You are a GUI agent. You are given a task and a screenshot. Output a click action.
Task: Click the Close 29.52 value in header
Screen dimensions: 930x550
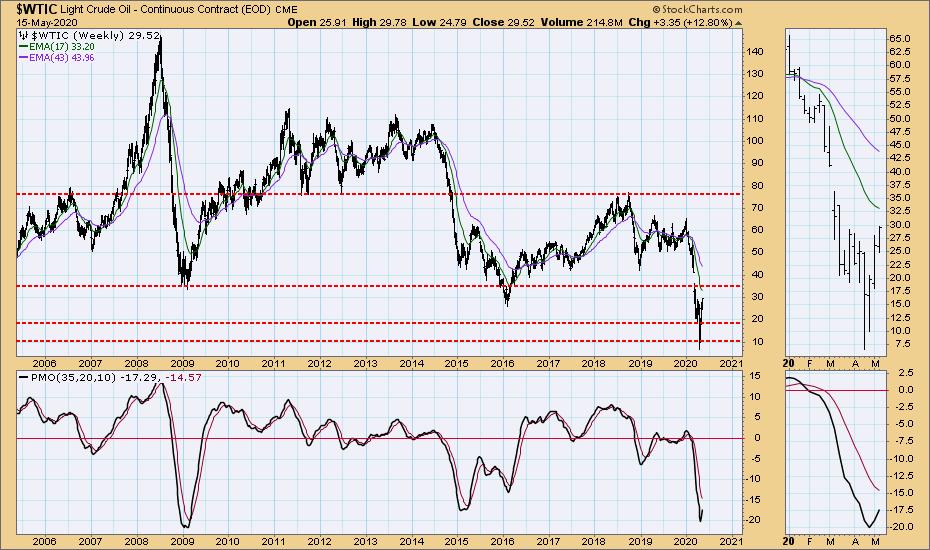[x=504, y=23]
